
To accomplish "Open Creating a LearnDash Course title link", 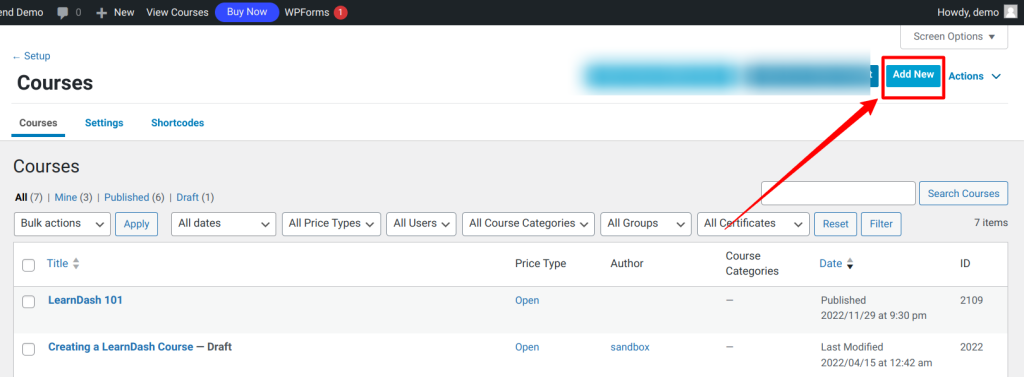I will point(120,347).
